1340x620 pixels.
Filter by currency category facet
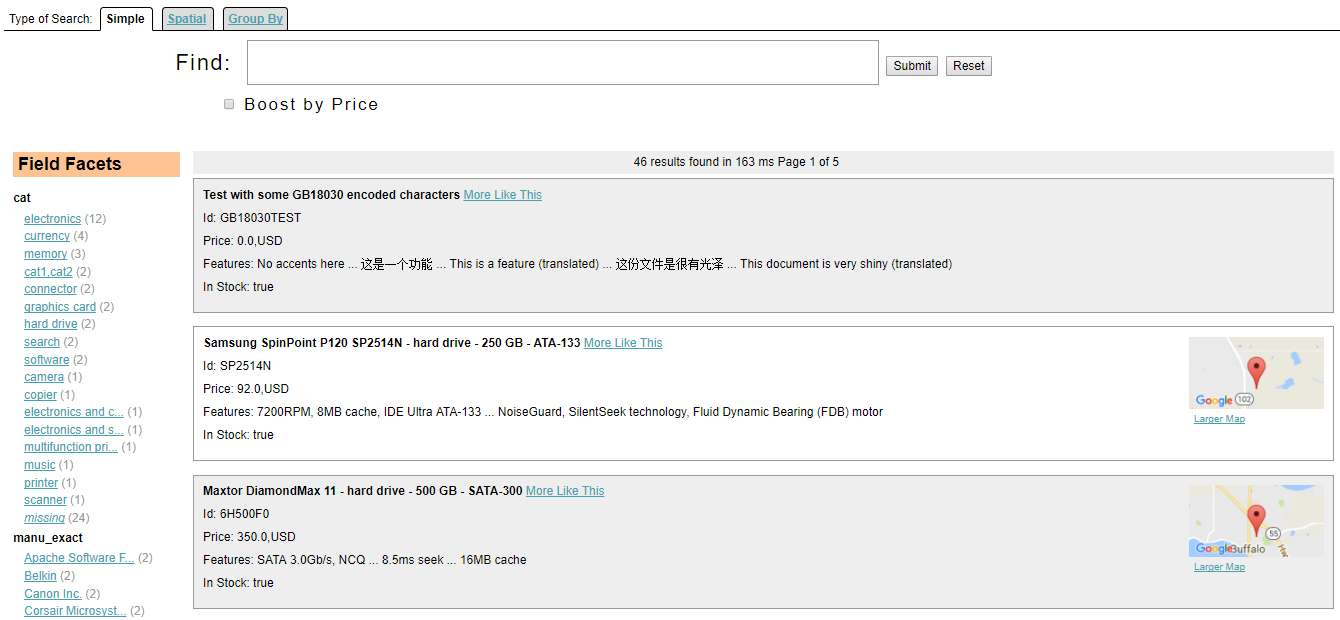tap(47, 236)
